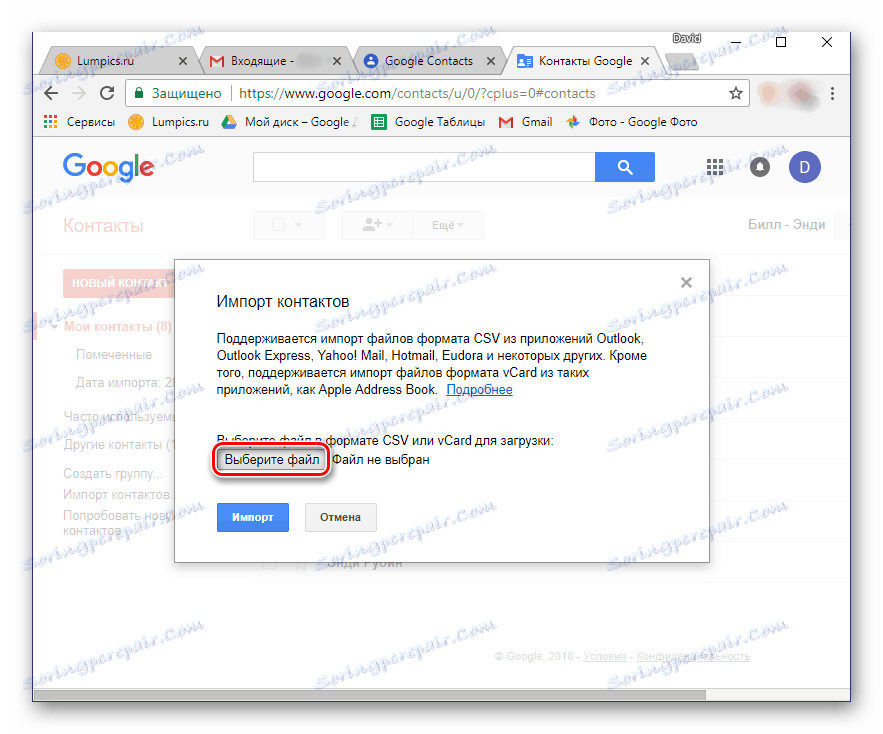This screenshot has width=883, height=734.
Task: Click Создать группу... link
Action: (x=113, y=473)
